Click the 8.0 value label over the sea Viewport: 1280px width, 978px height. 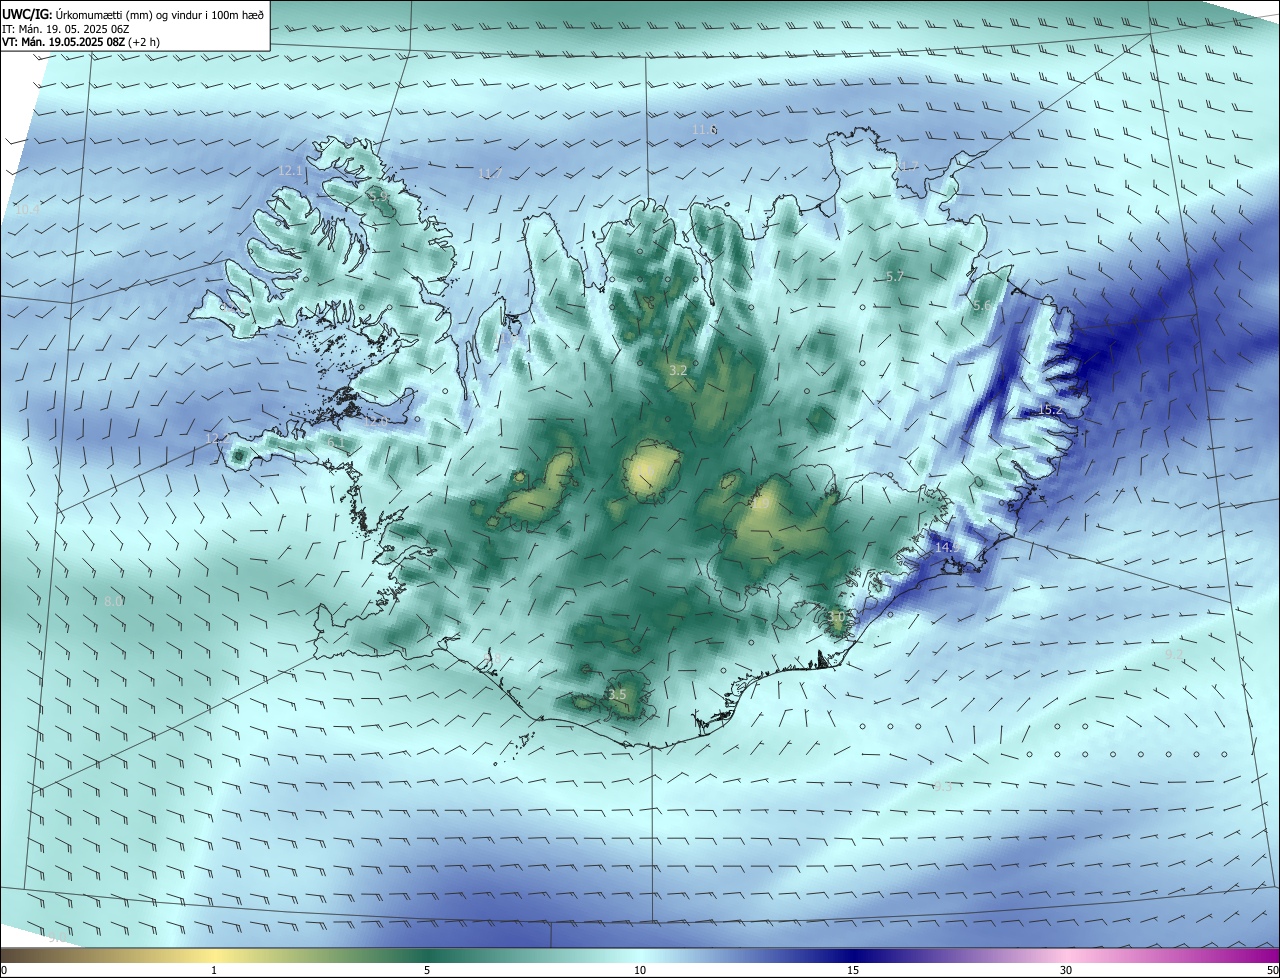(x=113, y=601)
